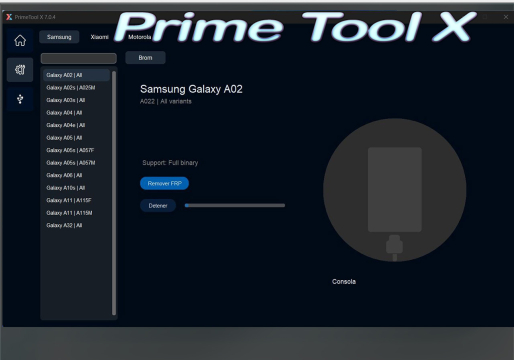Select Galaxy A03s | All entry
Image resolution: width=514 pixels, height=360 pixels.
pos(76,100)
